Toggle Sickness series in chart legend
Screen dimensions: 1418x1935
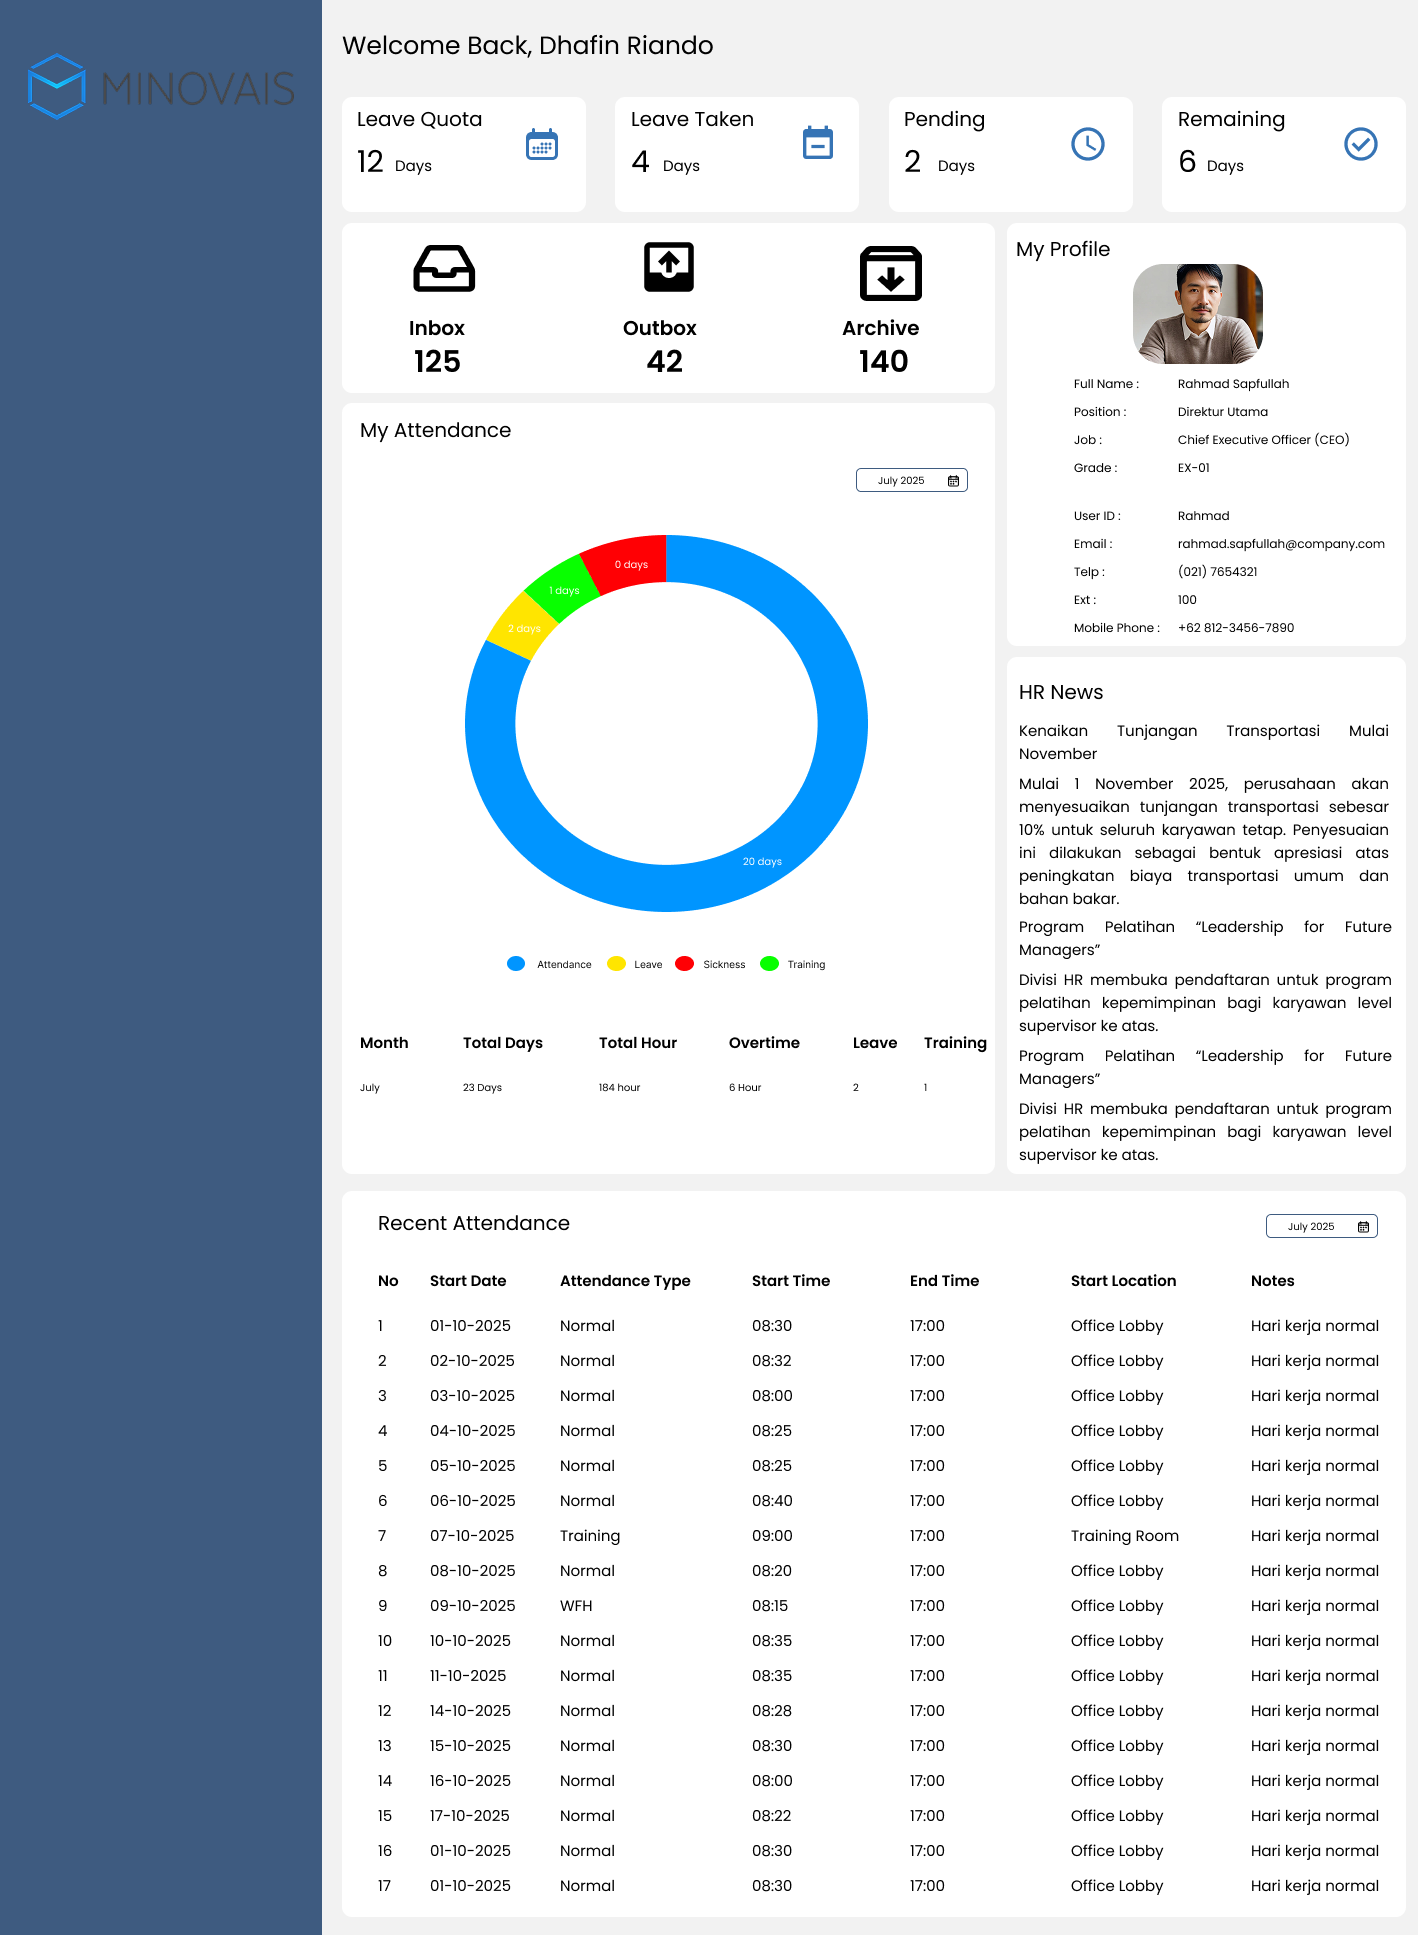click(x=710, y=965)
